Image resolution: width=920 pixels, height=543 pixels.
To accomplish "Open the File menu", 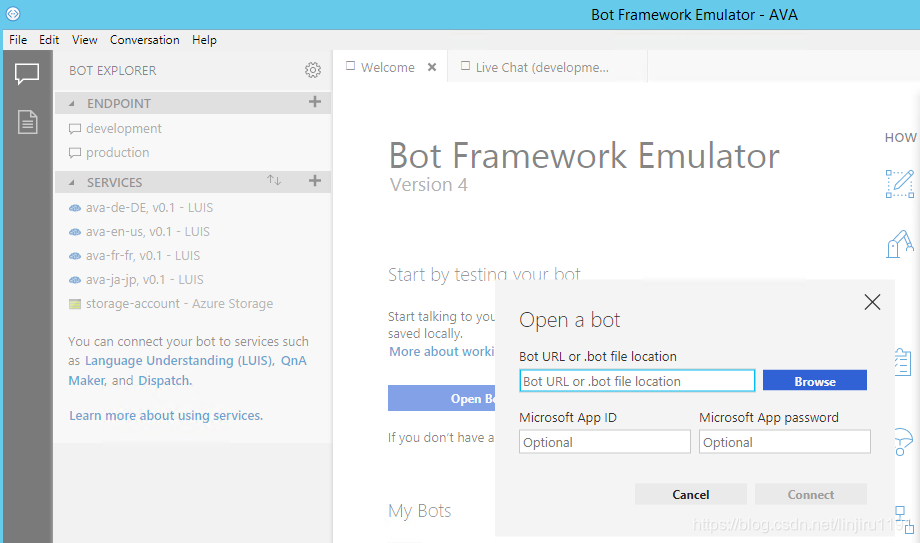I will coord(18,40).
